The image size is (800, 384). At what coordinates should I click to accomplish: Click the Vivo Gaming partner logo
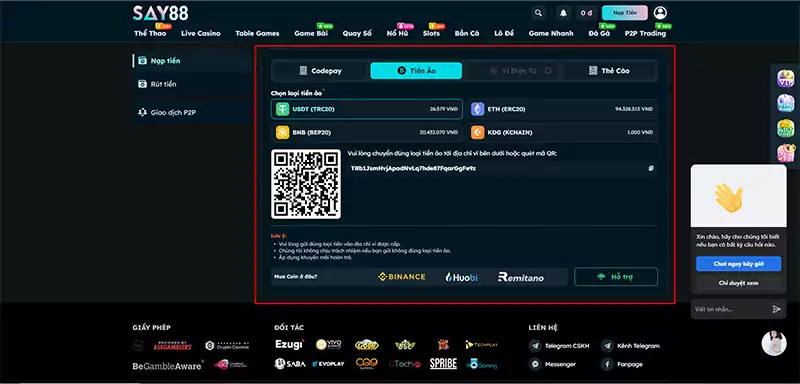(329, 345)
